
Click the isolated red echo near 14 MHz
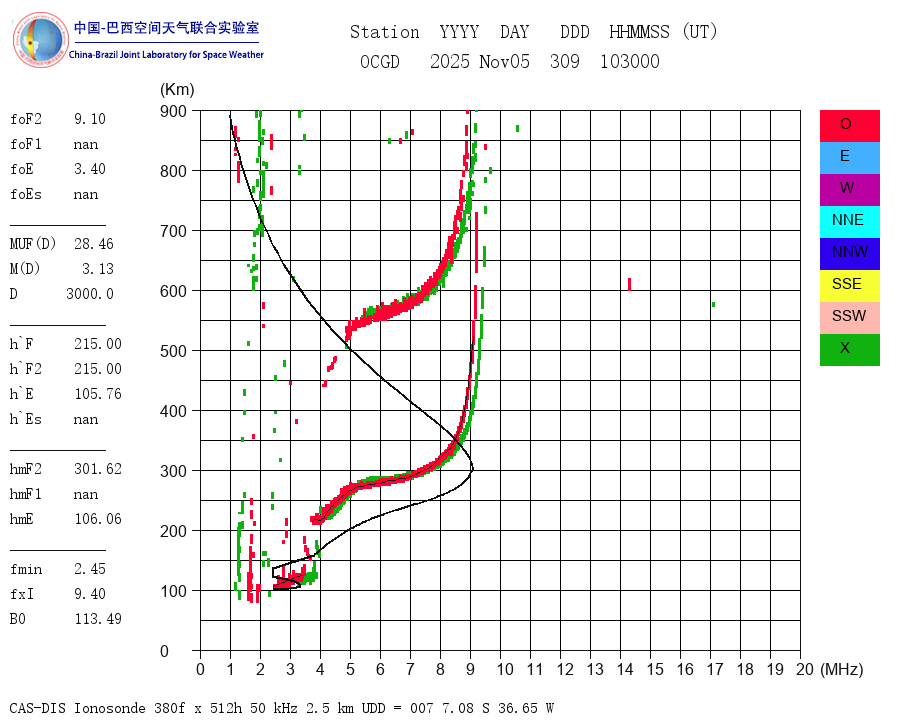click(630, 284)
